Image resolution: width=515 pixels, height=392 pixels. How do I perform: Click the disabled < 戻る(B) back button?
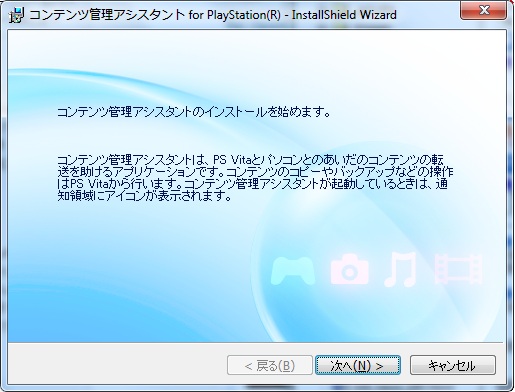(x=270, y=365)
